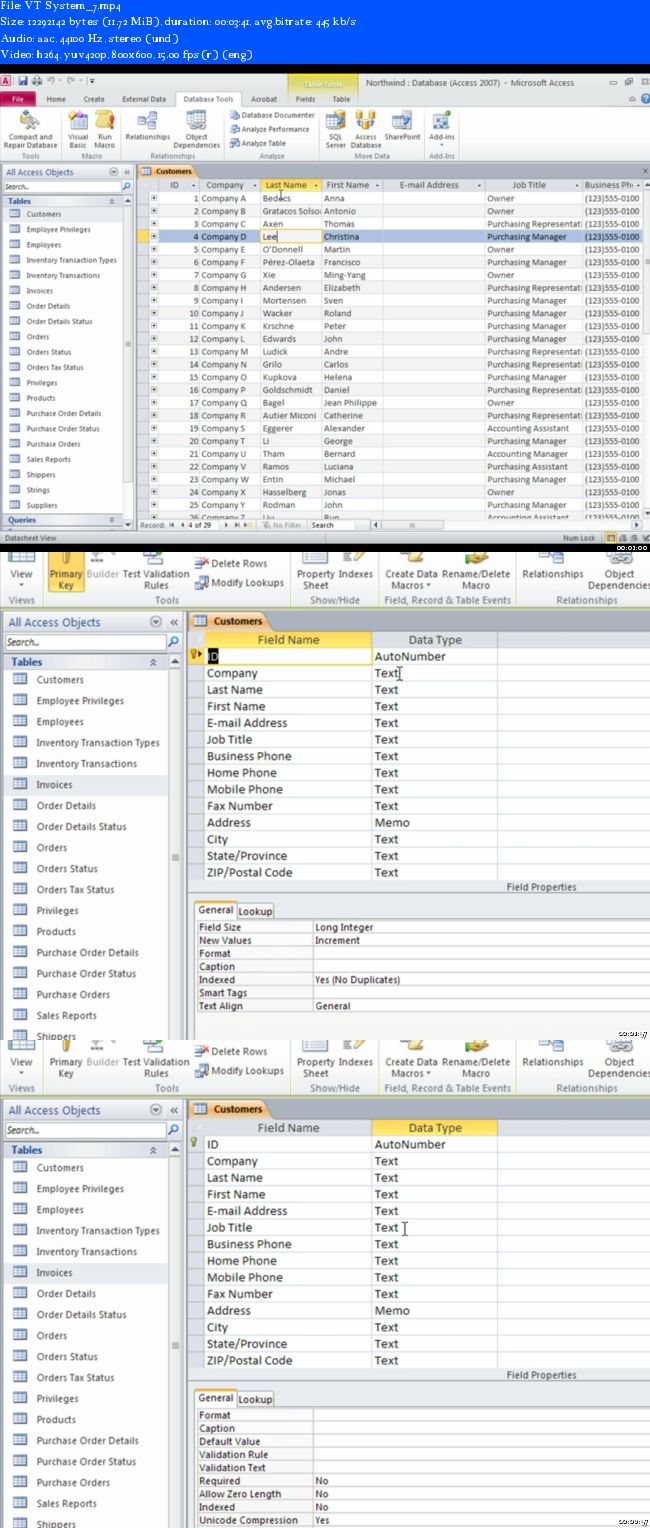Image resolution: width=650 pixels, height=1528 pixels.
Task: Click the 'Accounting Manager' job title cell
Action: click(534, 454)
